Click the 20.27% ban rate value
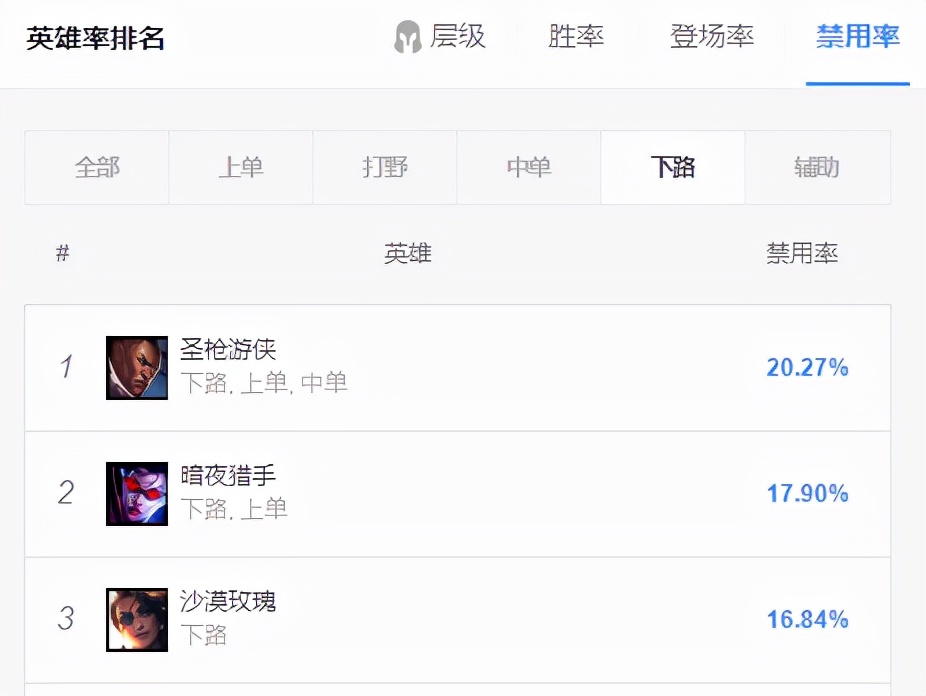Screen dimensions: 926x696 pos(807,367)
